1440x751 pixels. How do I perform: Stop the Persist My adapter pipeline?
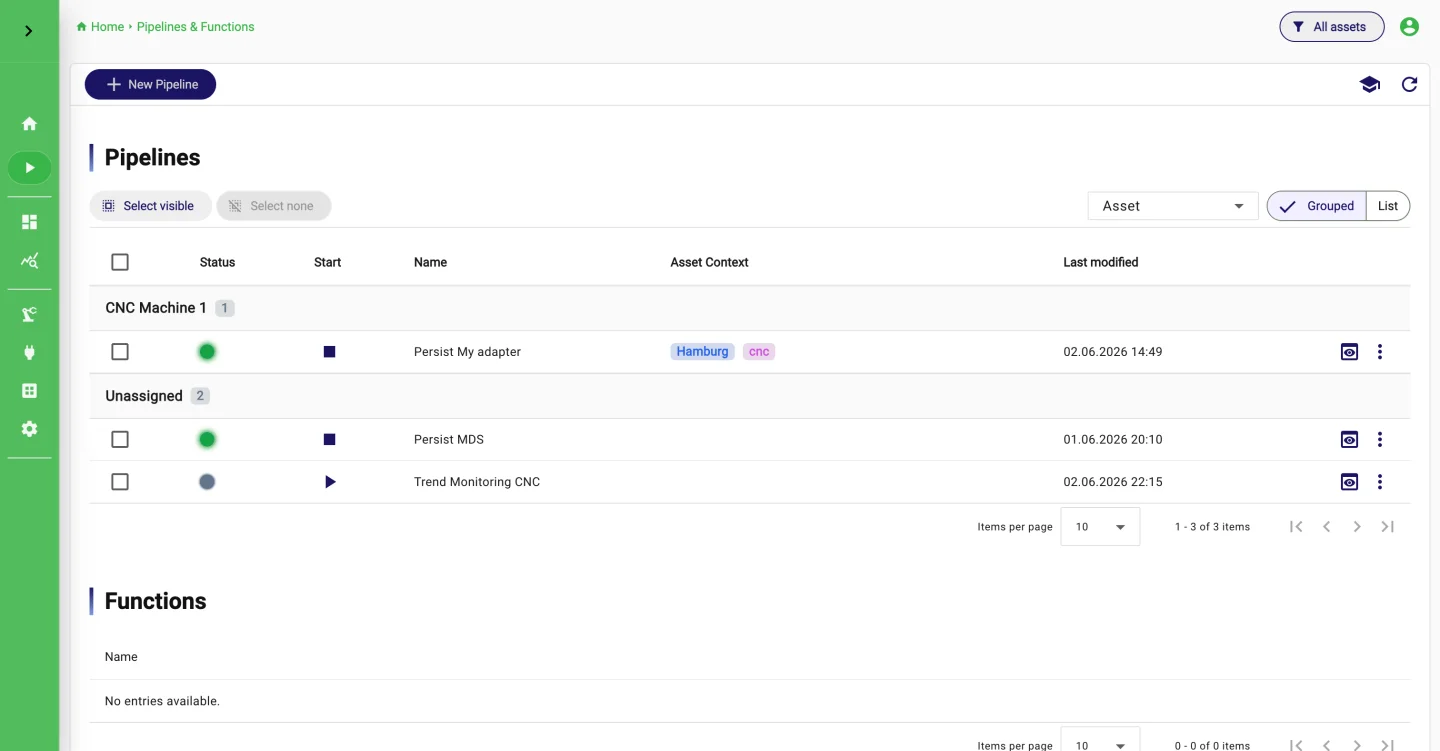click(x=329, y=352)
